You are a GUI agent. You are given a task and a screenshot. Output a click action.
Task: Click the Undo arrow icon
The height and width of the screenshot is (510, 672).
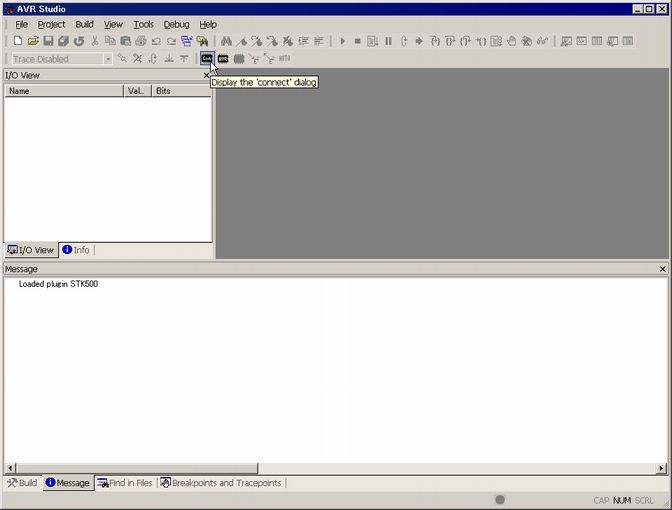point(156,41)
